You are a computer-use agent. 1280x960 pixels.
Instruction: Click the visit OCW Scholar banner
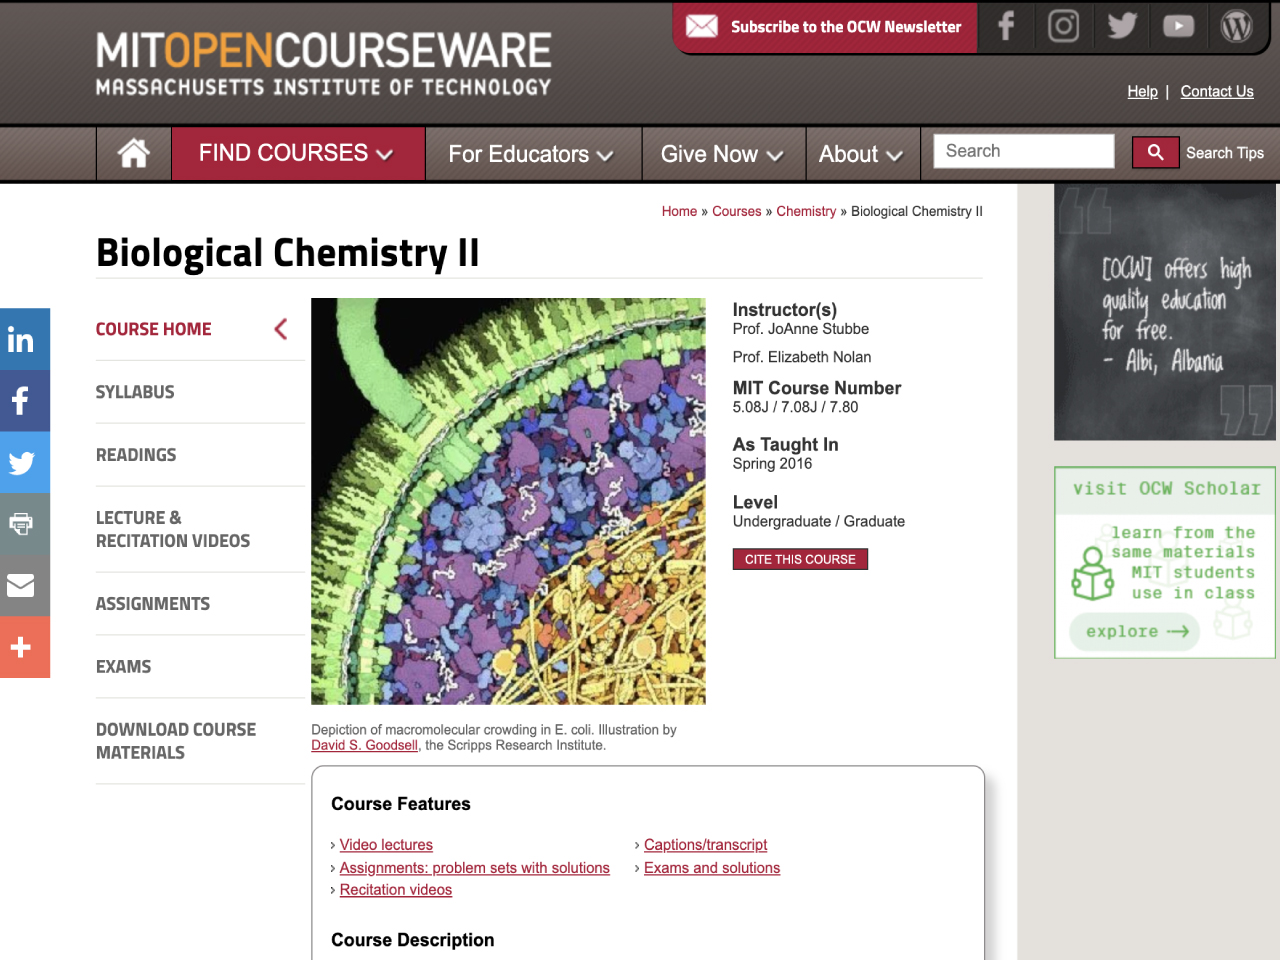tap(1165, 563)
